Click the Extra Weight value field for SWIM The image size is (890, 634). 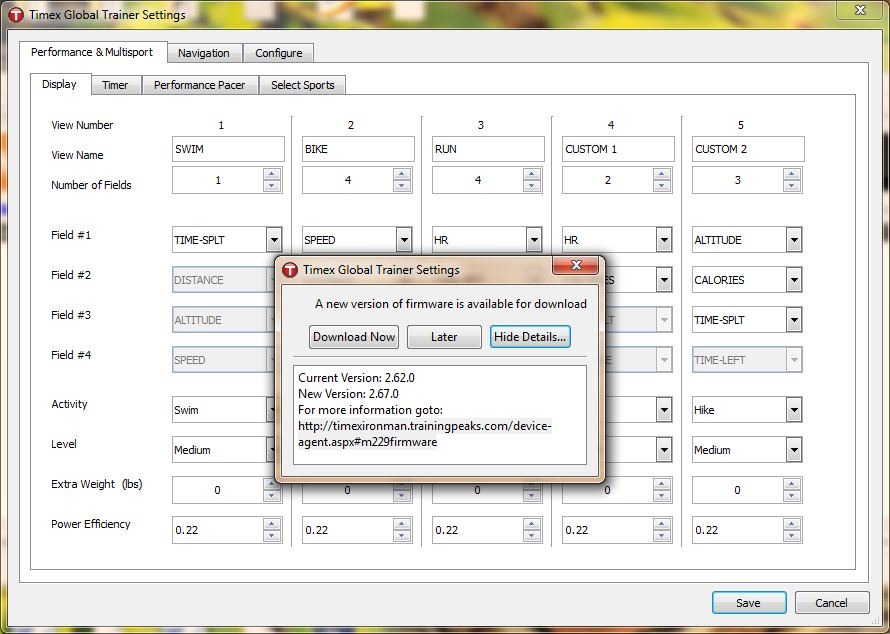pyautogui.click(x=217, y=490)
